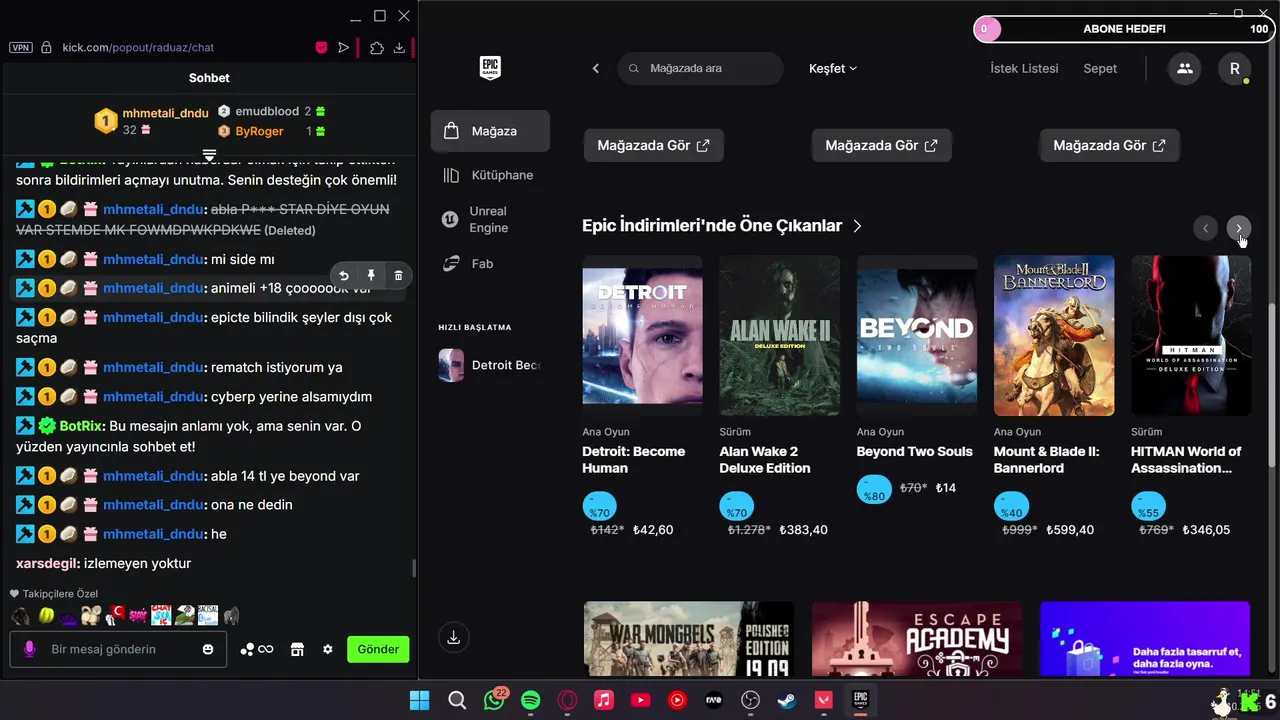
Task: Quick launch Detroit Become Human
Action: [x=490, y=365]
